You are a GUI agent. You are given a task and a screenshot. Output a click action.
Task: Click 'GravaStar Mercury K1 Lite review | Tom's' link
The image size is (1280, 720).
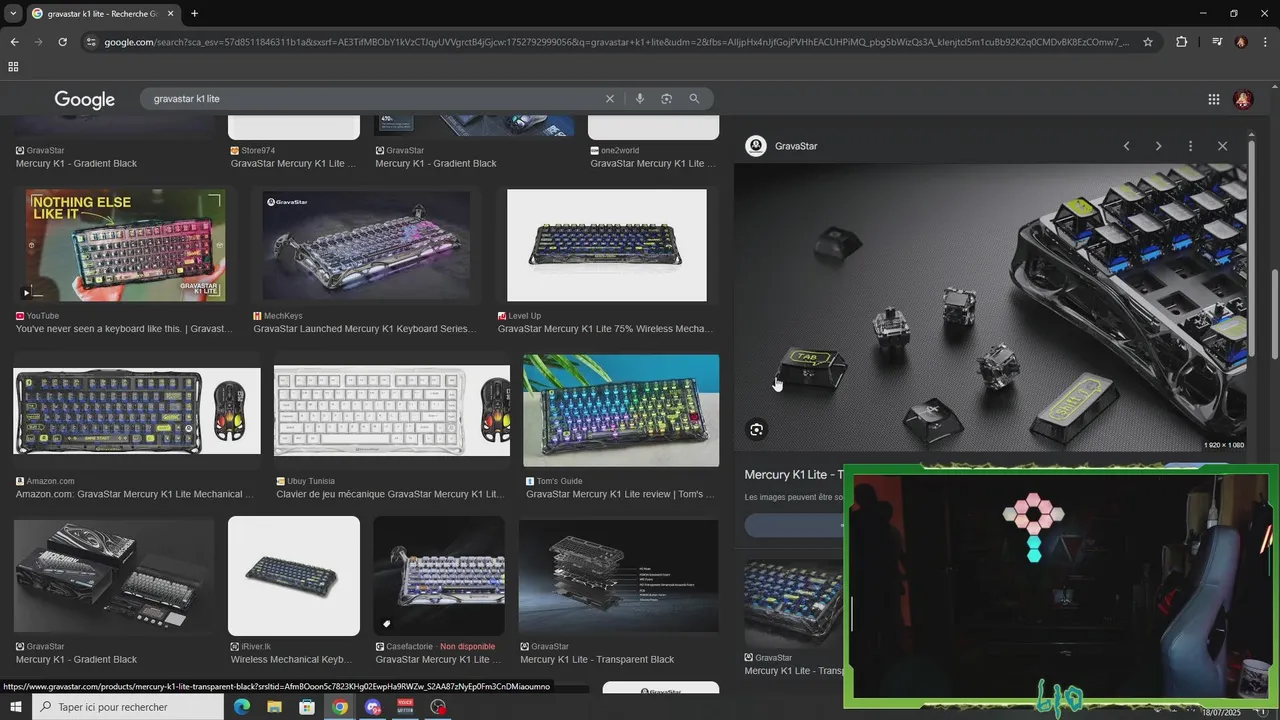click(620, 494)
